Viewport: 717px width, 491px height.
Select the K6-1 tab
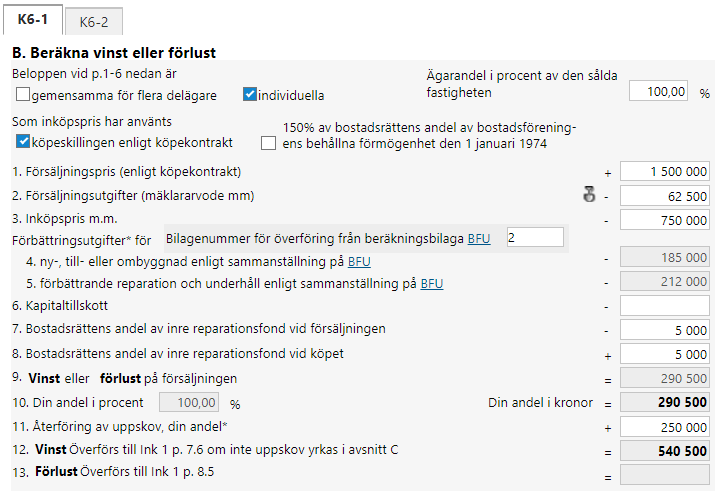point(32,20)
